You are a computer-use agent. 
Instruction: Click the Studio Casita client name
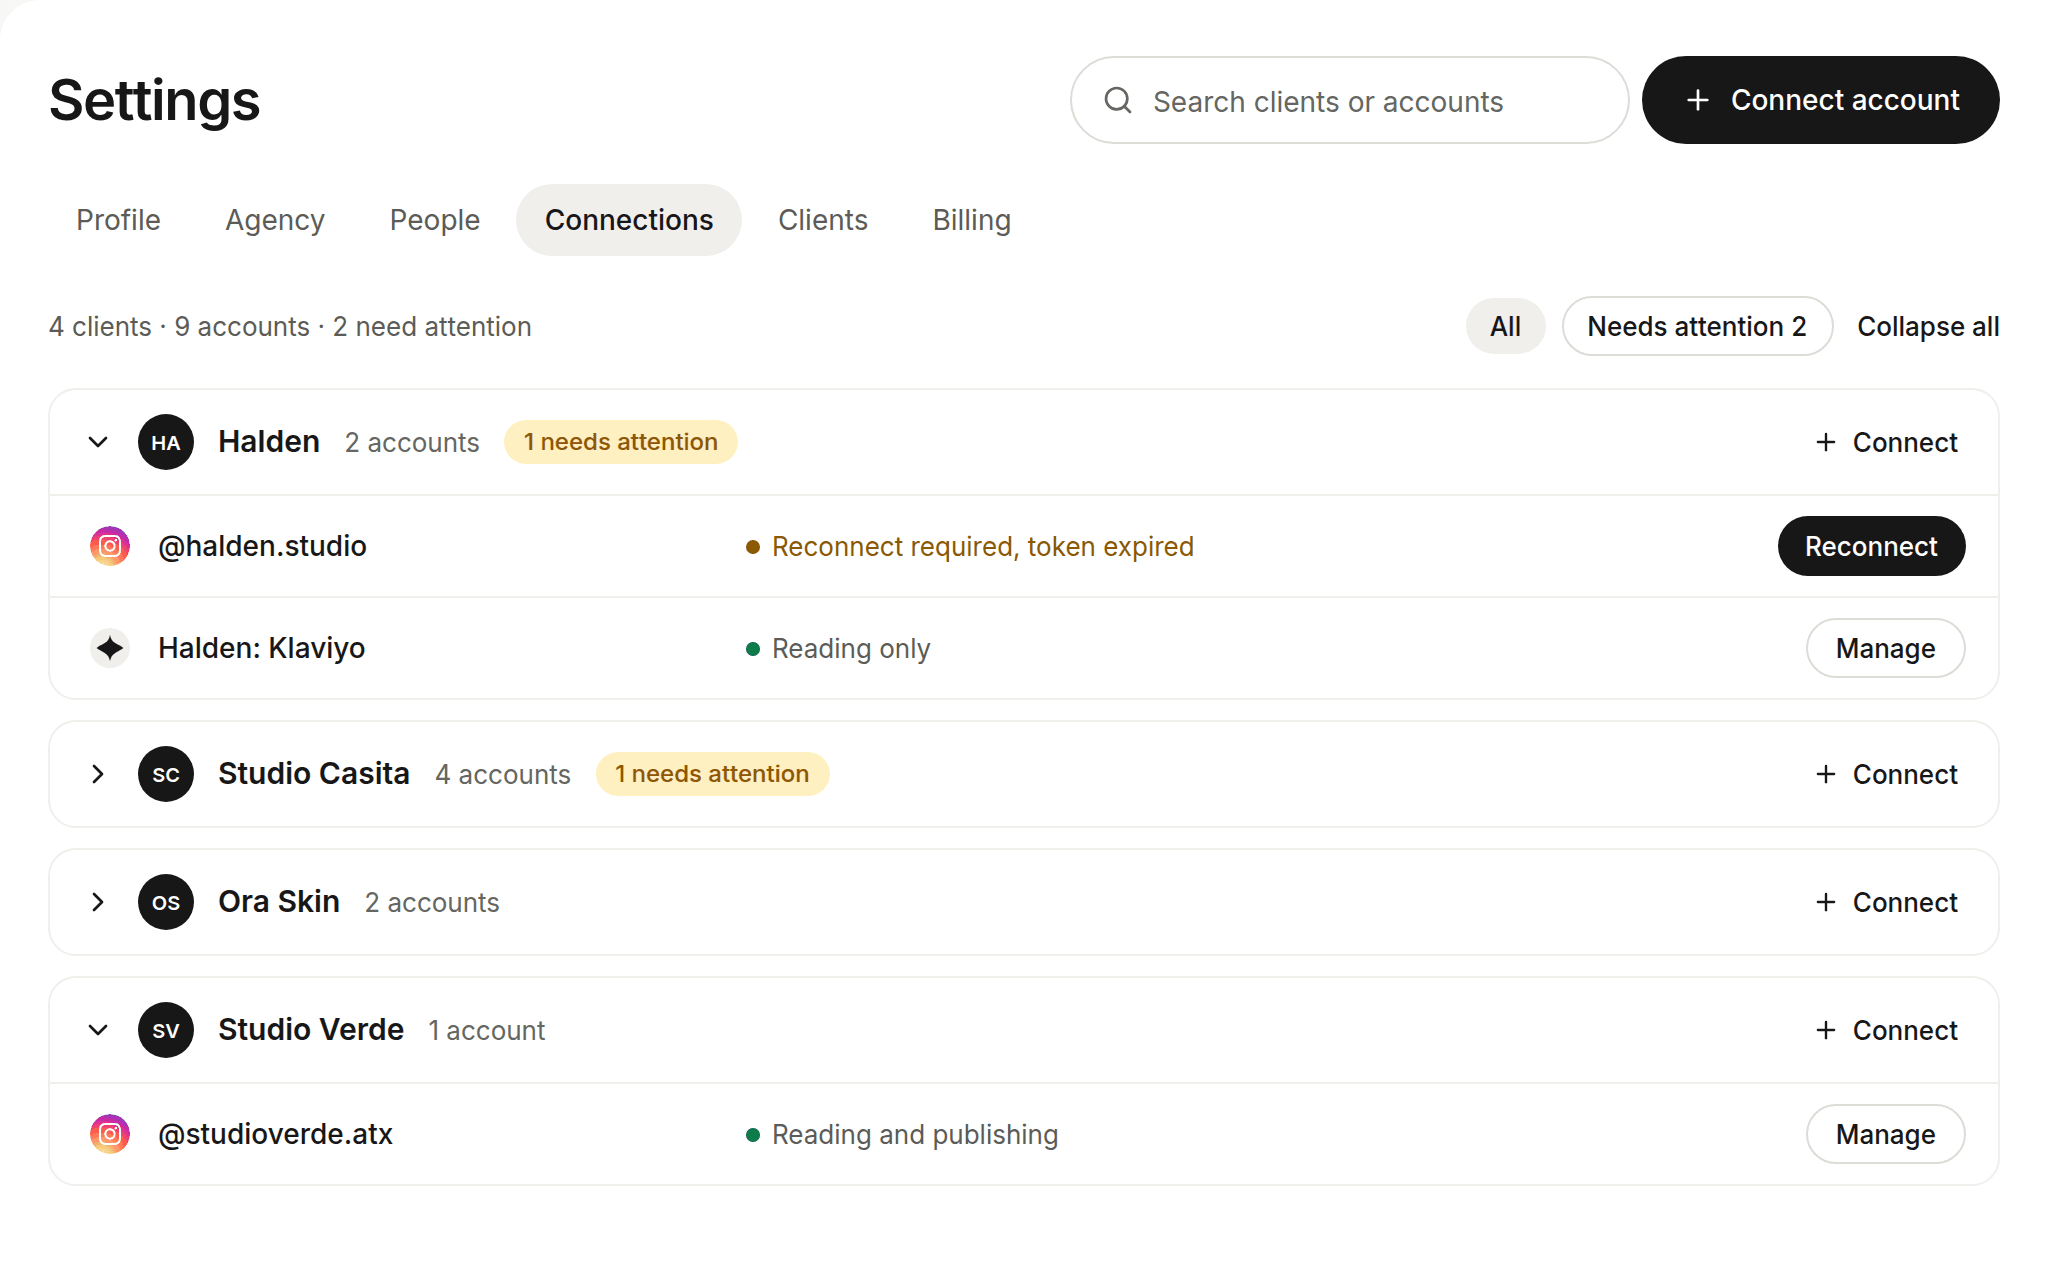tap(314, 774)
